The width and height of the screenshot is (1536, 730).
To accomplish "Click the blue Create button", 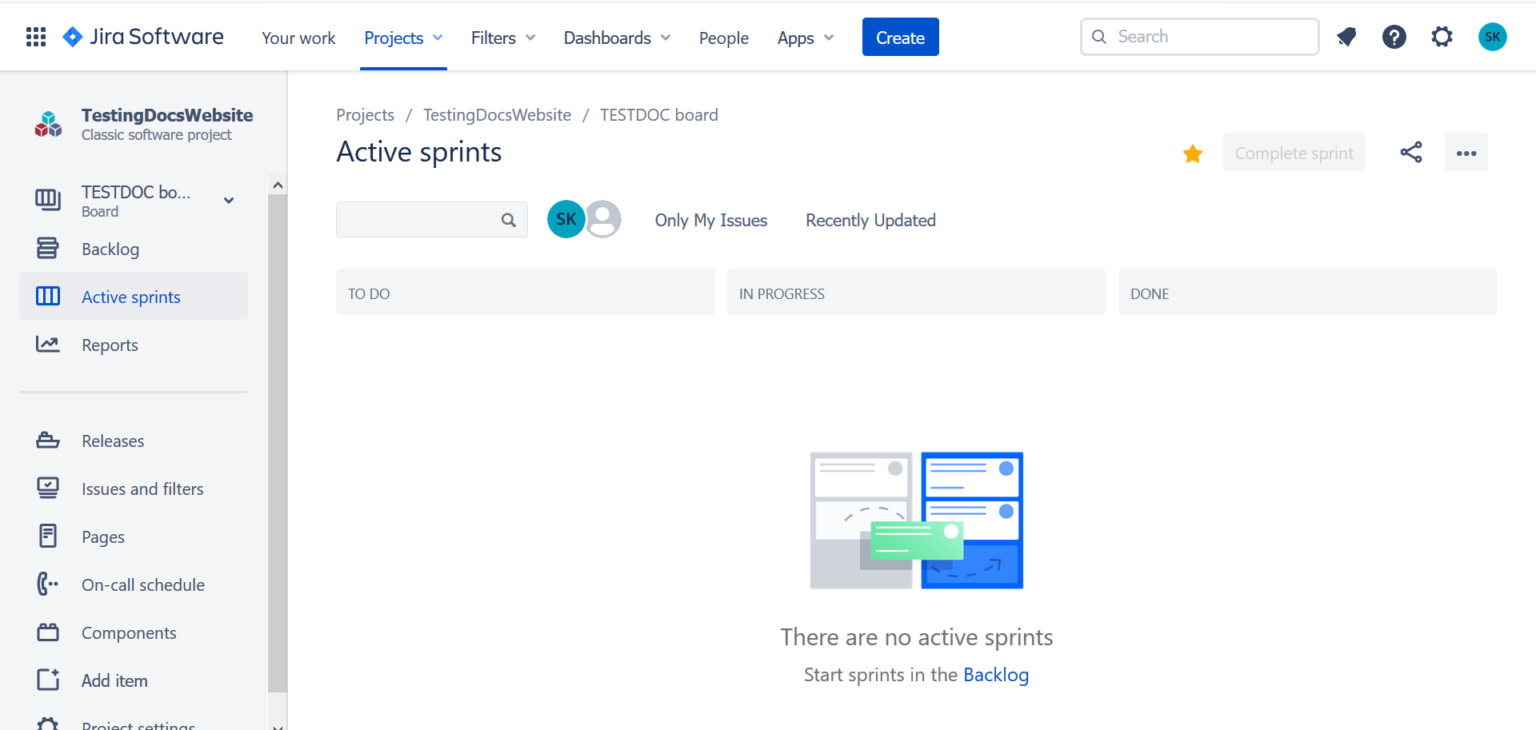I will pyautogui.click(x=899, y=36).
